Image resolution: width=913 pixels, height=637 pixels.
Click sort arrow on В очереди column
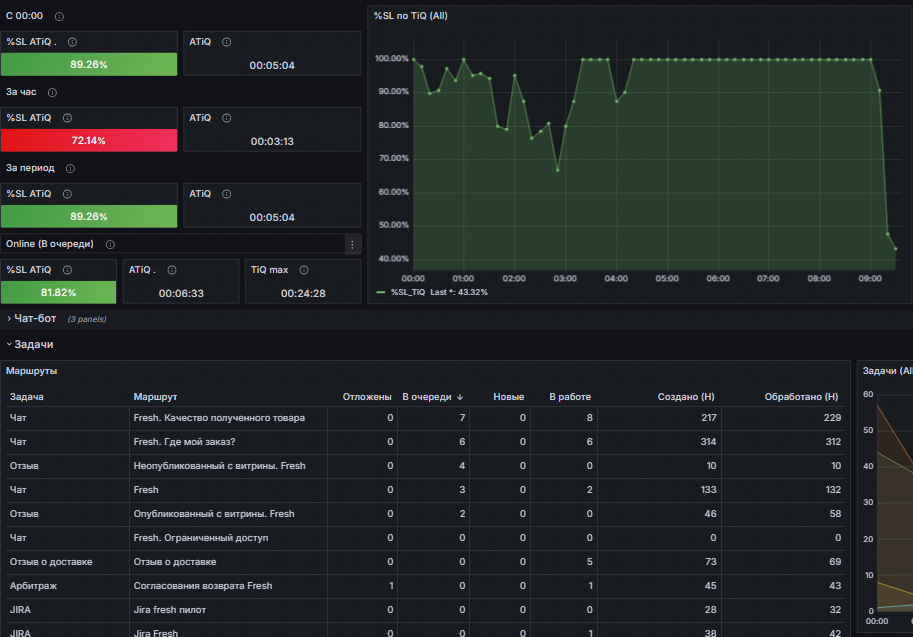[460, 397]
